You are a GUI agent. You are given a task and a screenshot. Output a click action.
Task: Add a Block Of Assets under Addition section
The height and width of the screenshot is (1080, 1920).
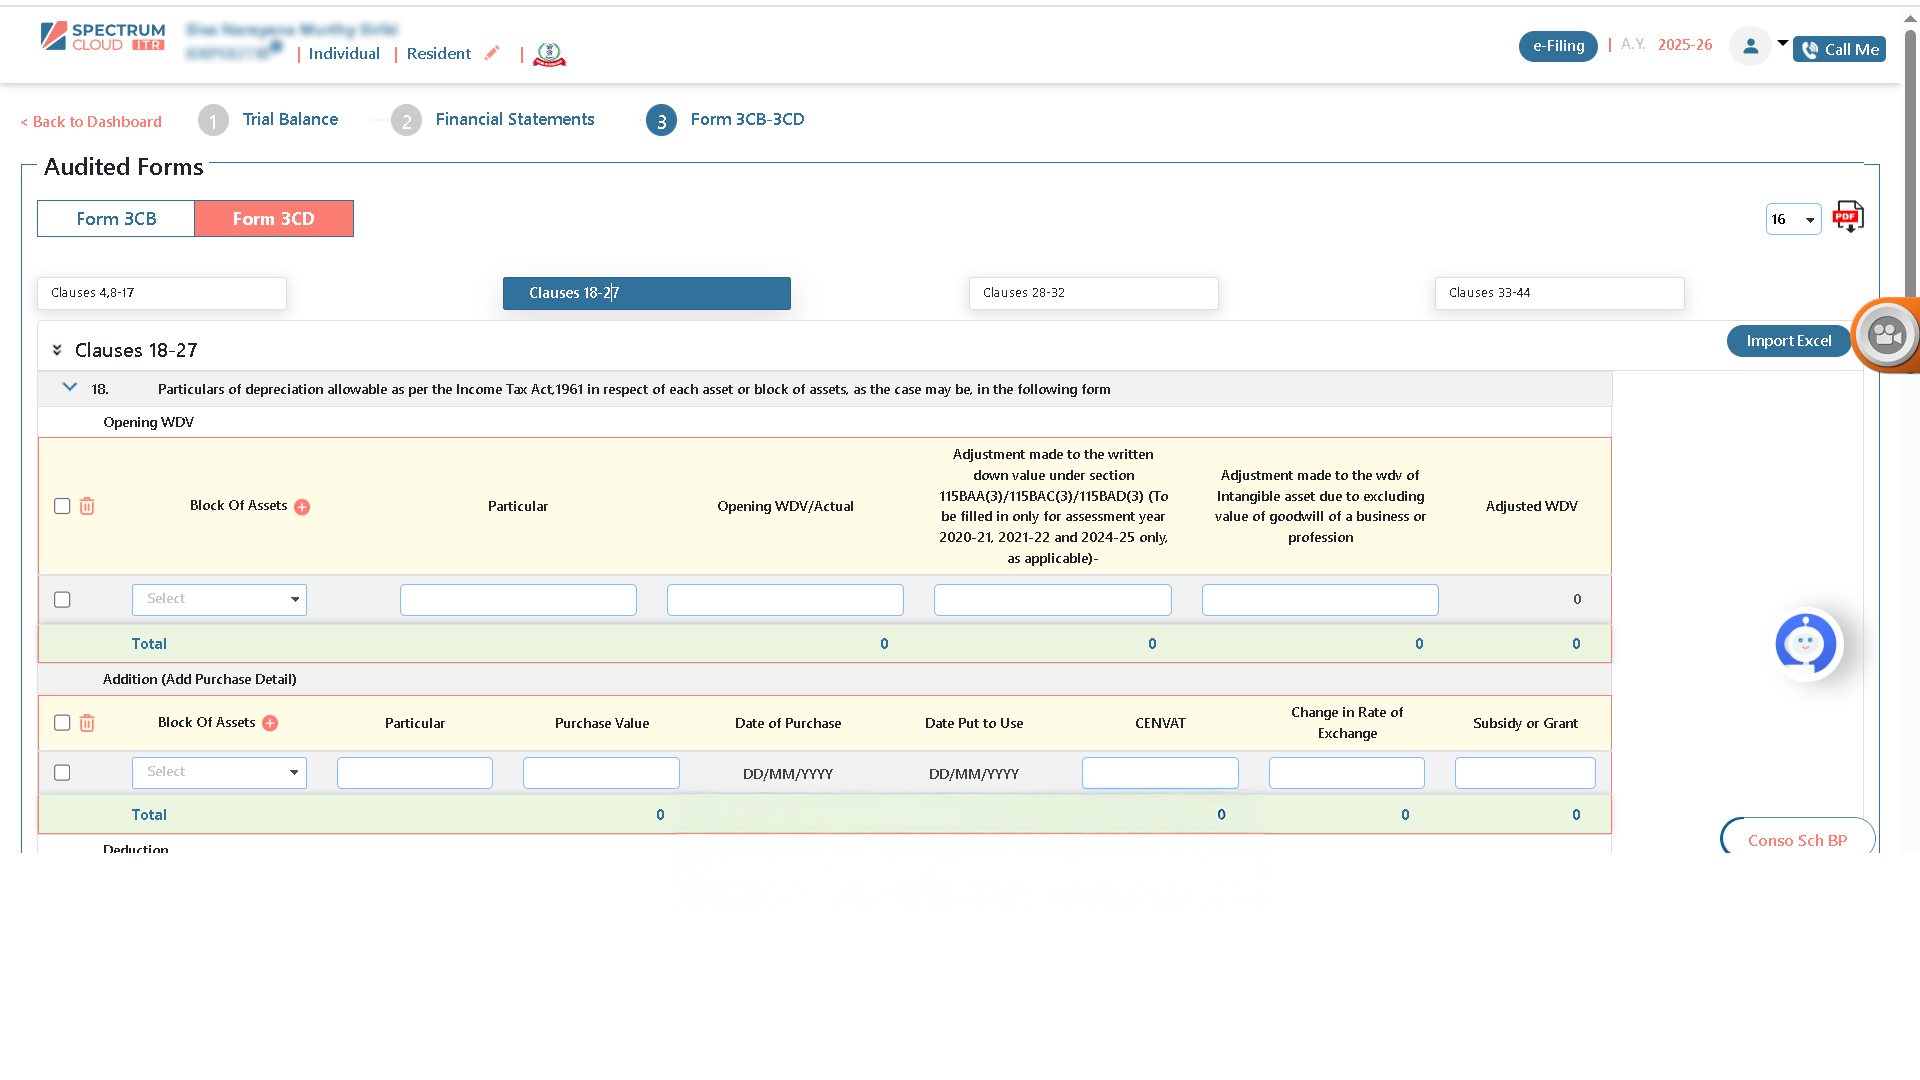(270, 722)
